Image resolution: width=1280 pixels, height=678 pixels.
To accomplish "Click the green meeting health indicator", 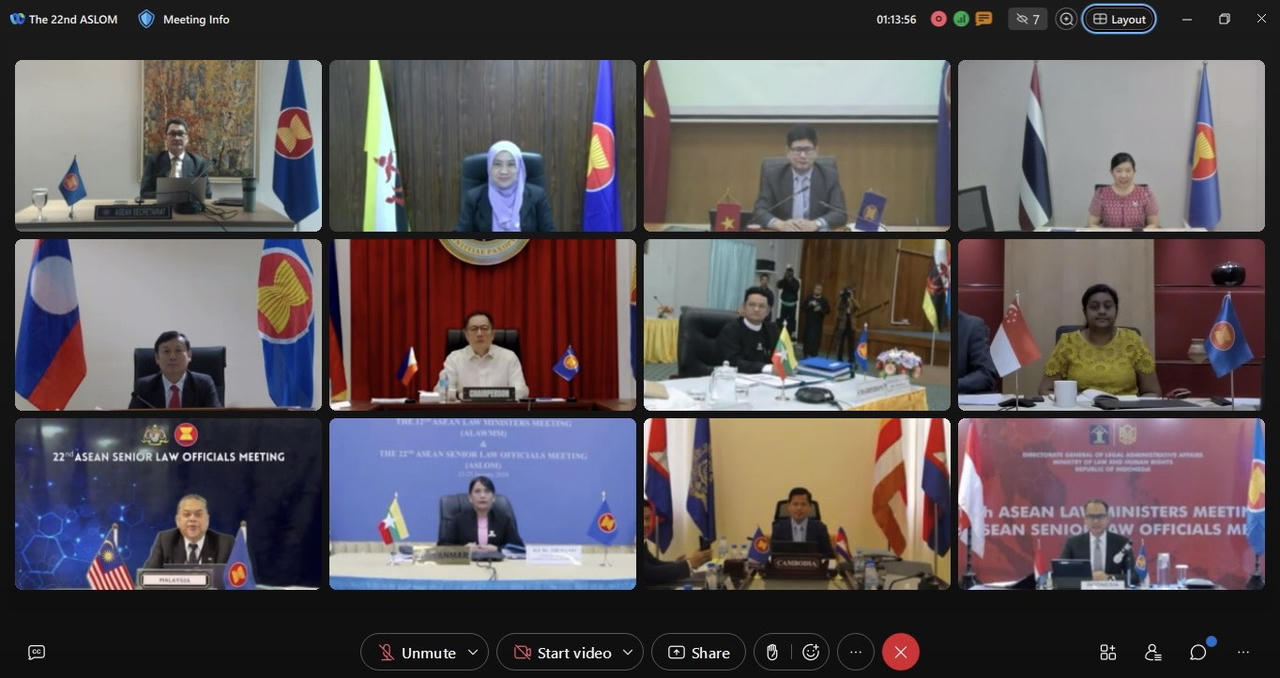I will [x=961, y=18].
